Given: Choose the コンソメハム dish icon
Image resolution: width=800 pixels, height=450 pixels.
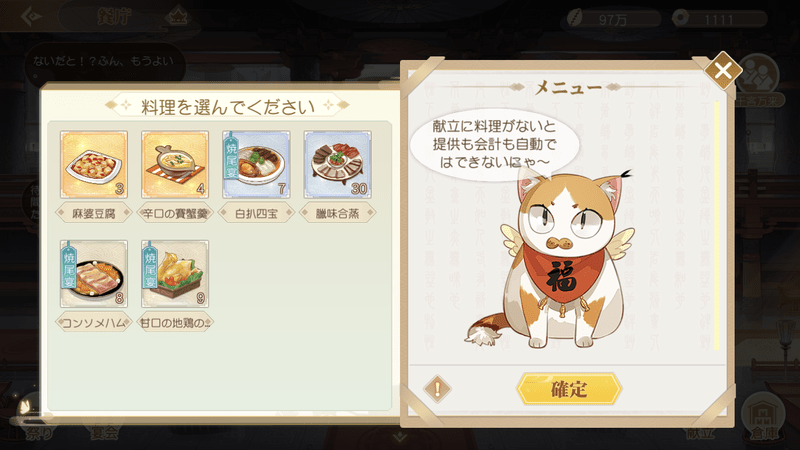Looking at the screenshot, I should (94, 274).
